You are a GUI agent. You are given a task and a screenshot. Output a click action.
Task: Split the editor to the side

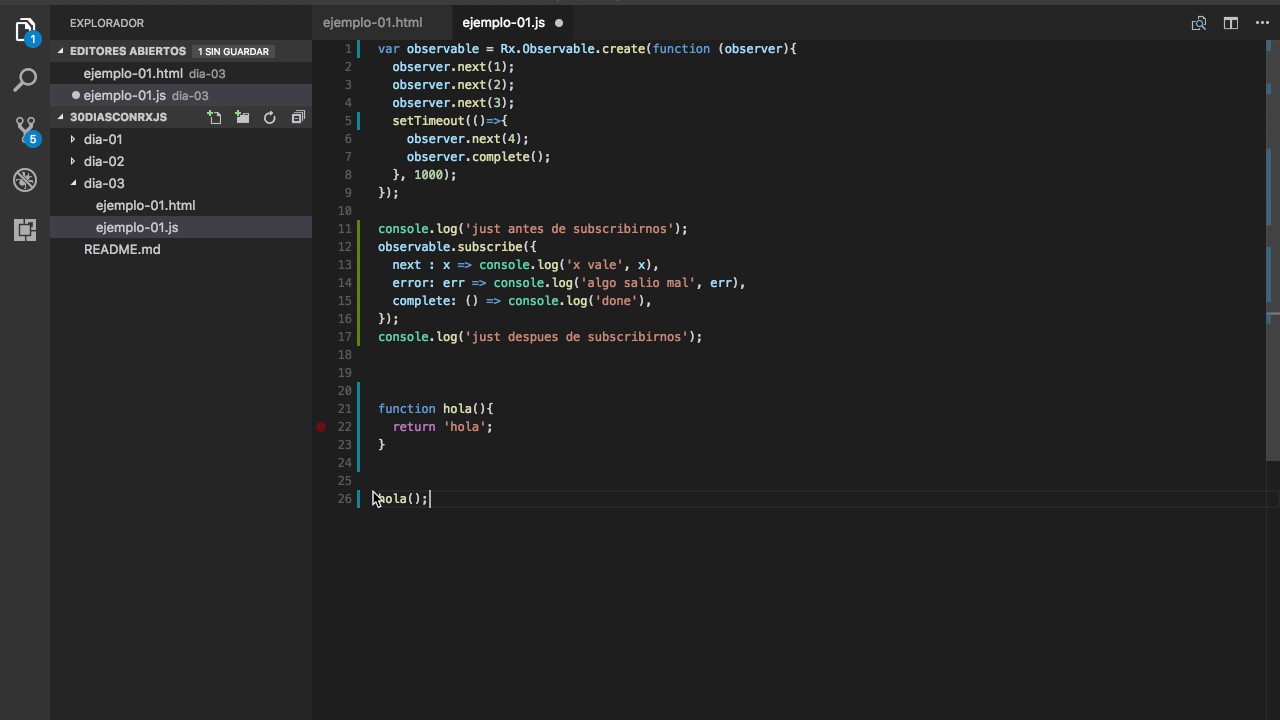click(x=1231, y=23)
